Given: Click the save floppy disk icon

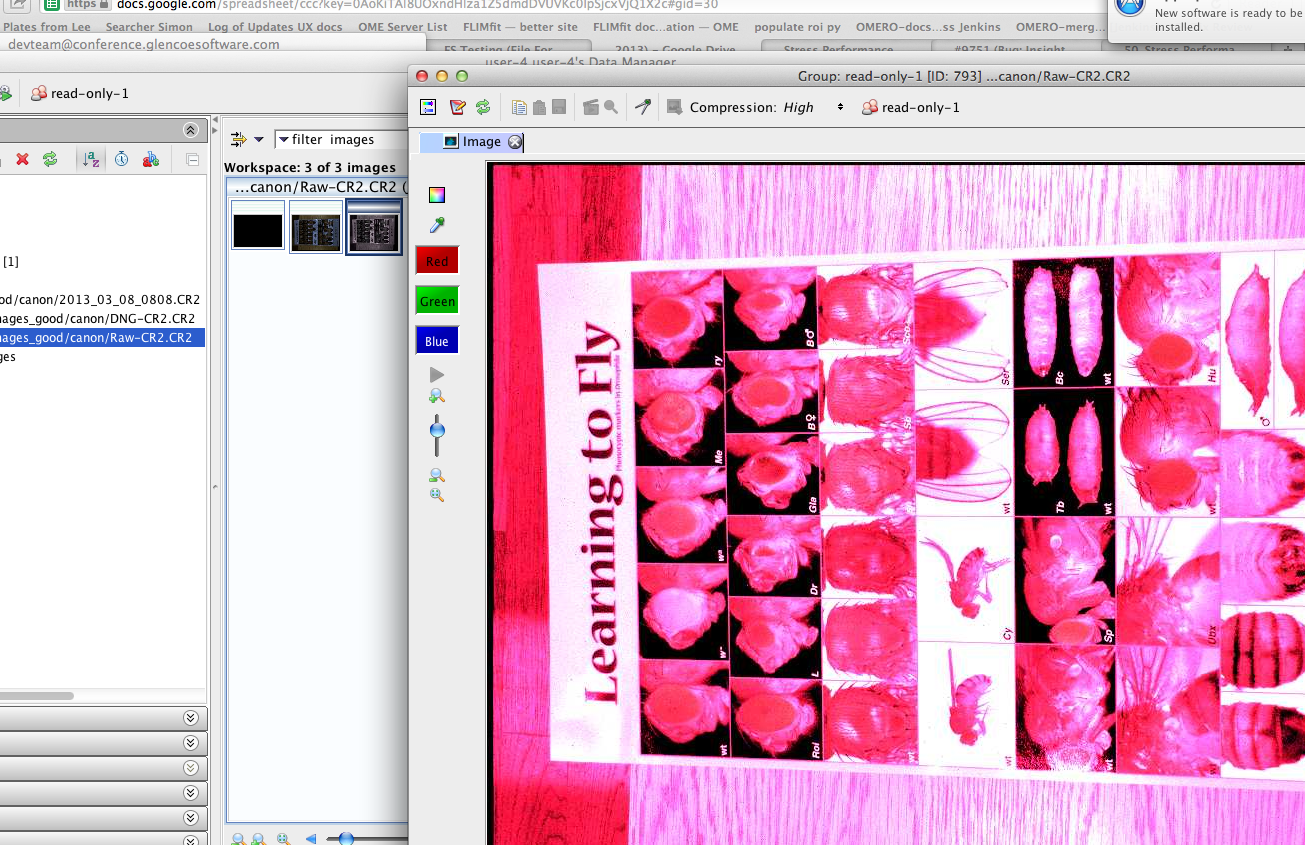Looking at the screenshot, I should [x=559, y=107].
